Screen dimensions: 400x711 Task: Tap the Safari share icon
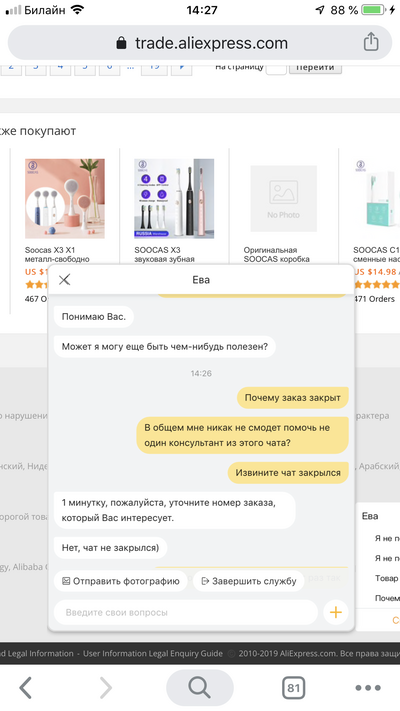pos(371,42)
